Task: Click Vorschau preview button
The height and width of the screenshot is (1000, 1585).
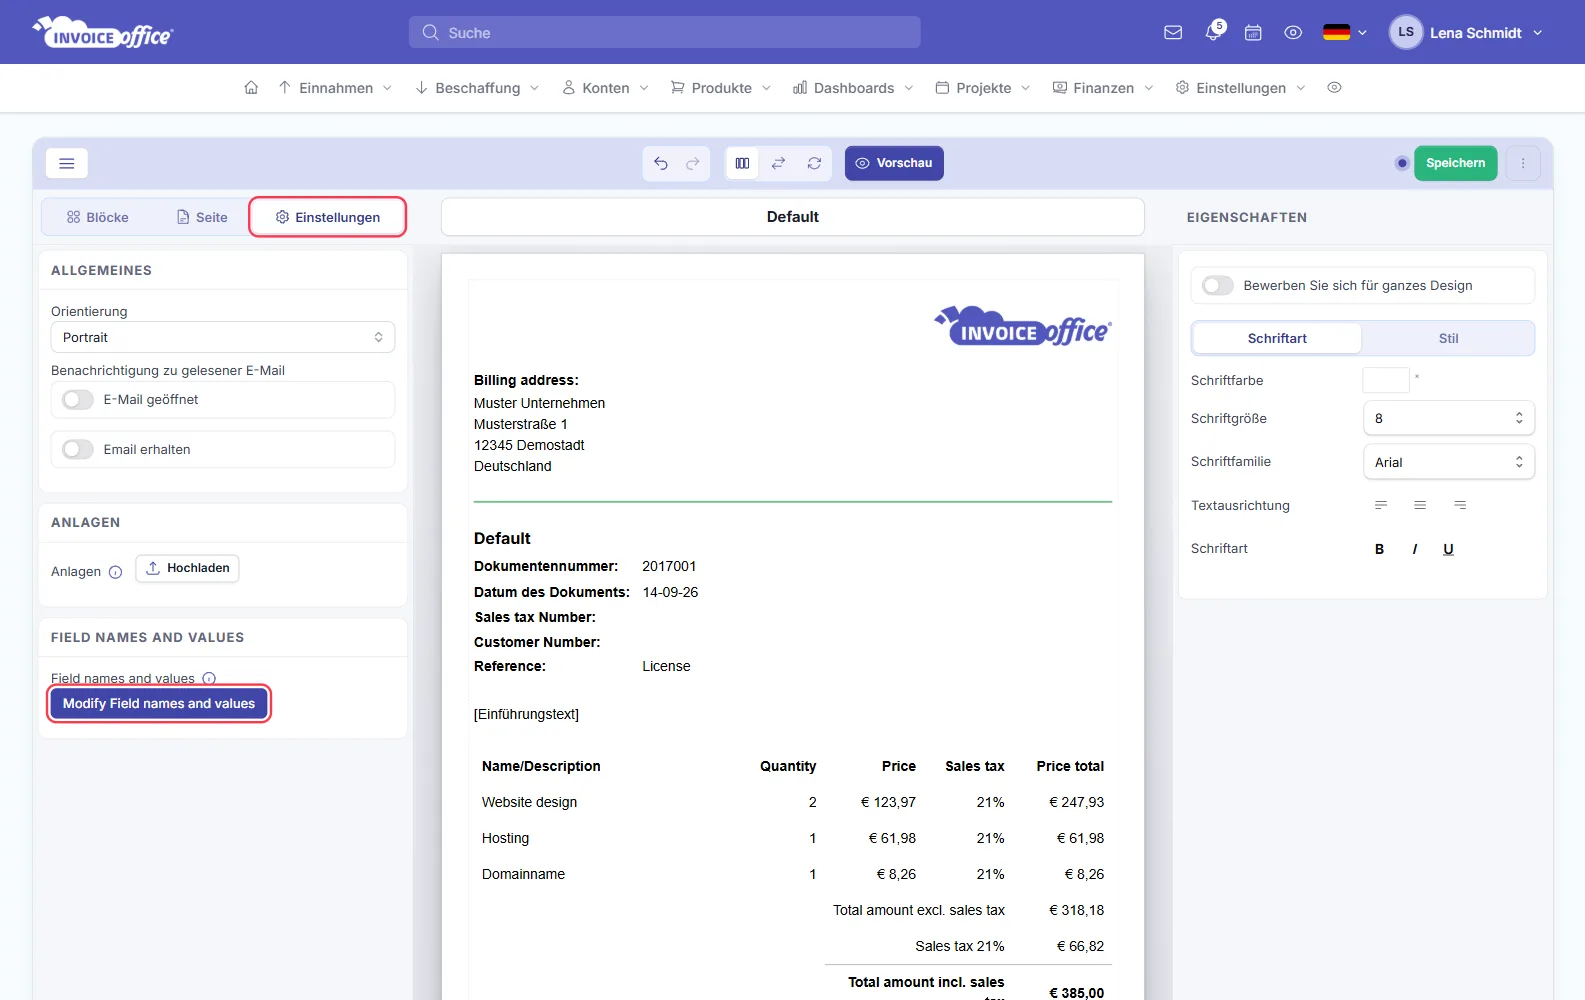Action: (x=894, y=163)
